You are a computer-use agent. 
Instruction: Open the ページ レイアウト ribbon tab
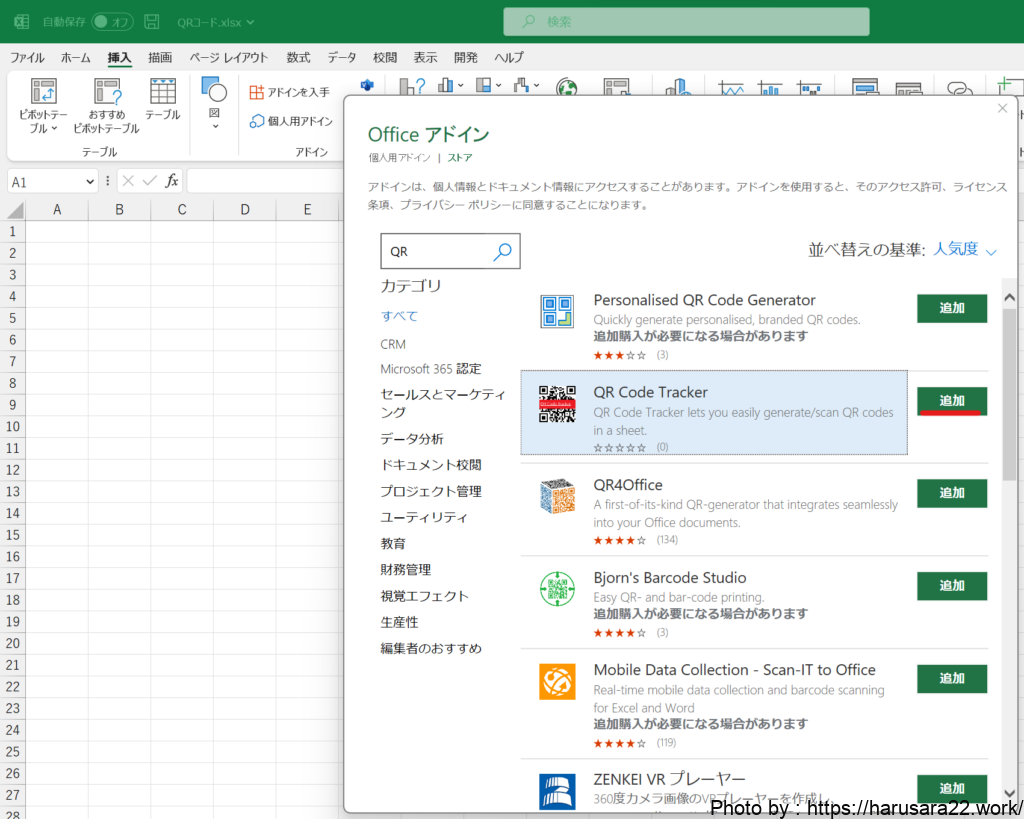click(x=229, y=57)
